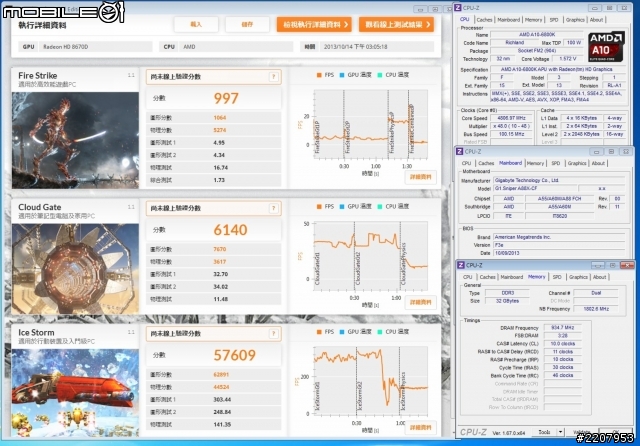Click the Cloud Gate score 6140
This screenshot has height=446, width=640.
pyautogui.click(x=230, y=230)
